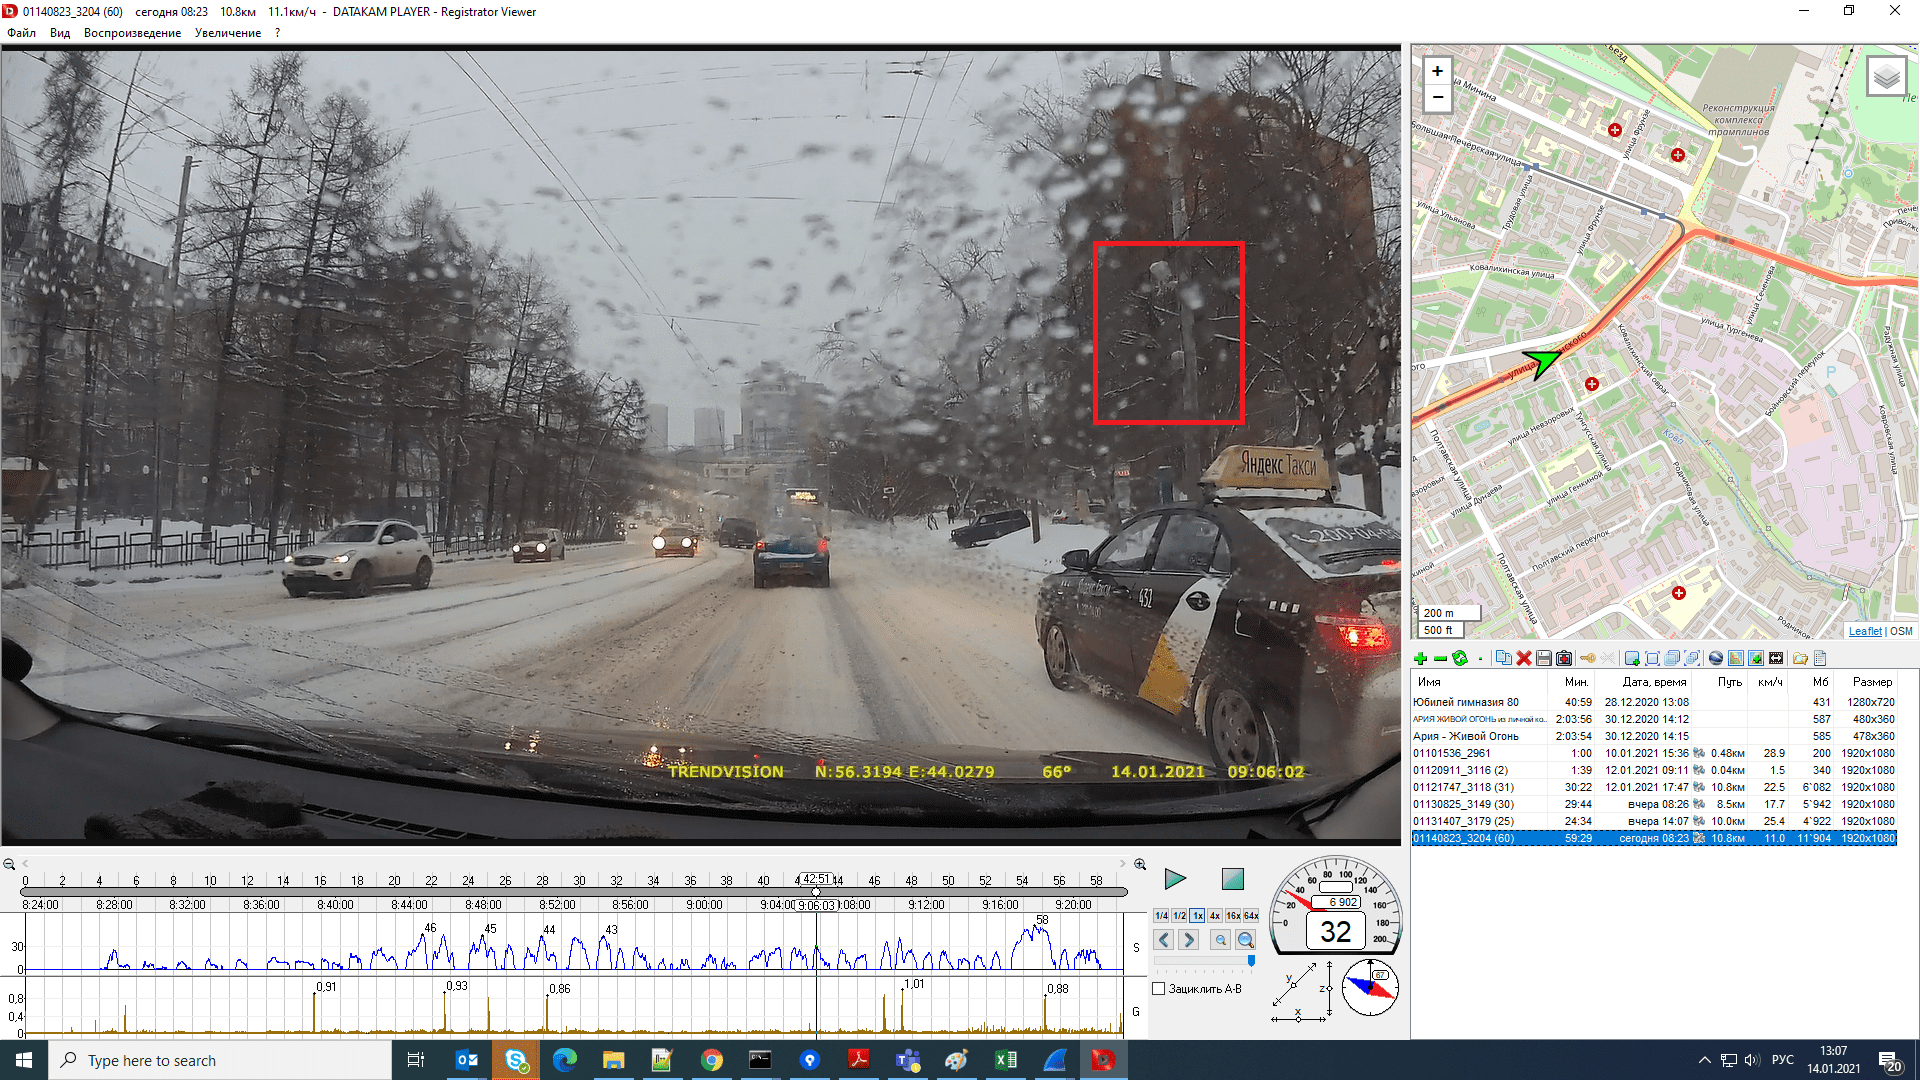Click the Leaflet link on map

1865,631
